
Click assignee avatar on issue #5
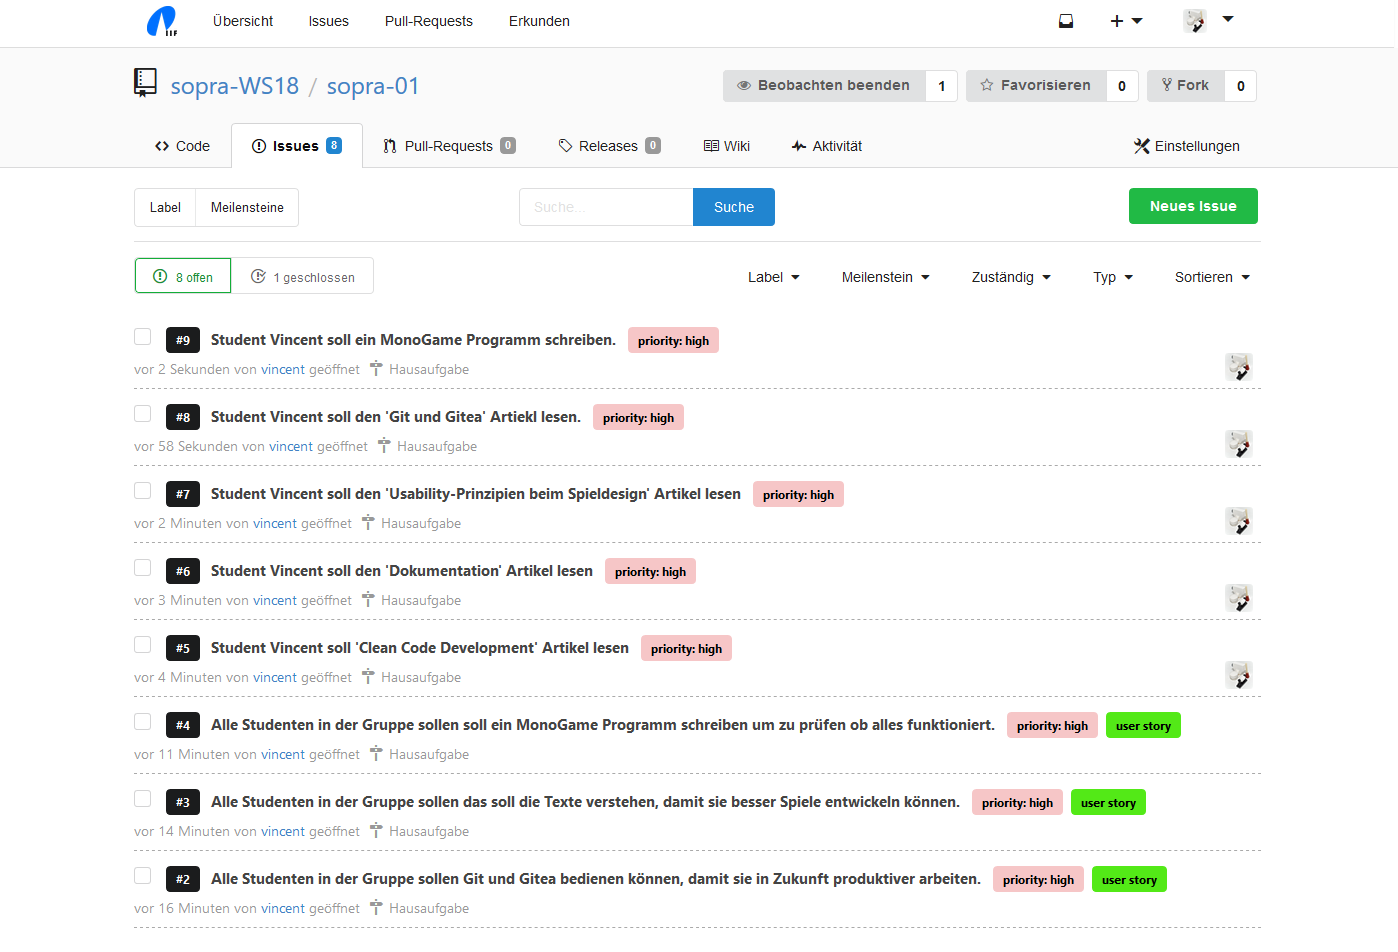tap(1239, 675)
